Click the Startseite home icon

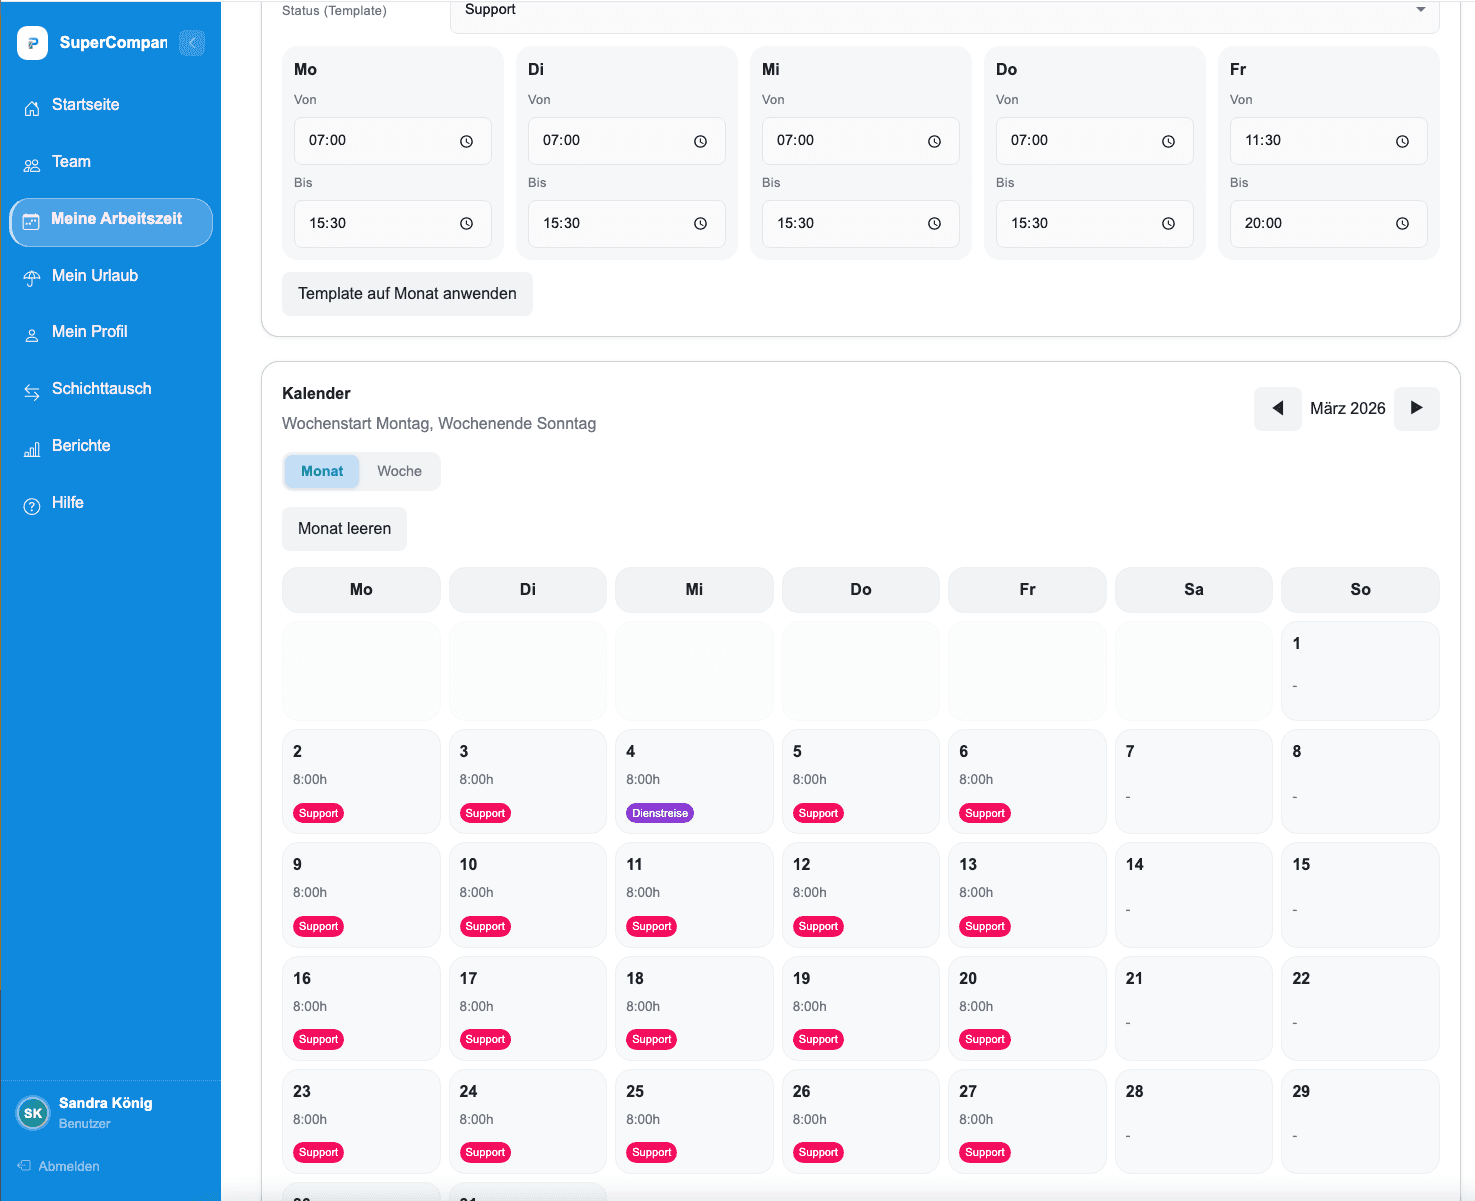coord(32,107)
